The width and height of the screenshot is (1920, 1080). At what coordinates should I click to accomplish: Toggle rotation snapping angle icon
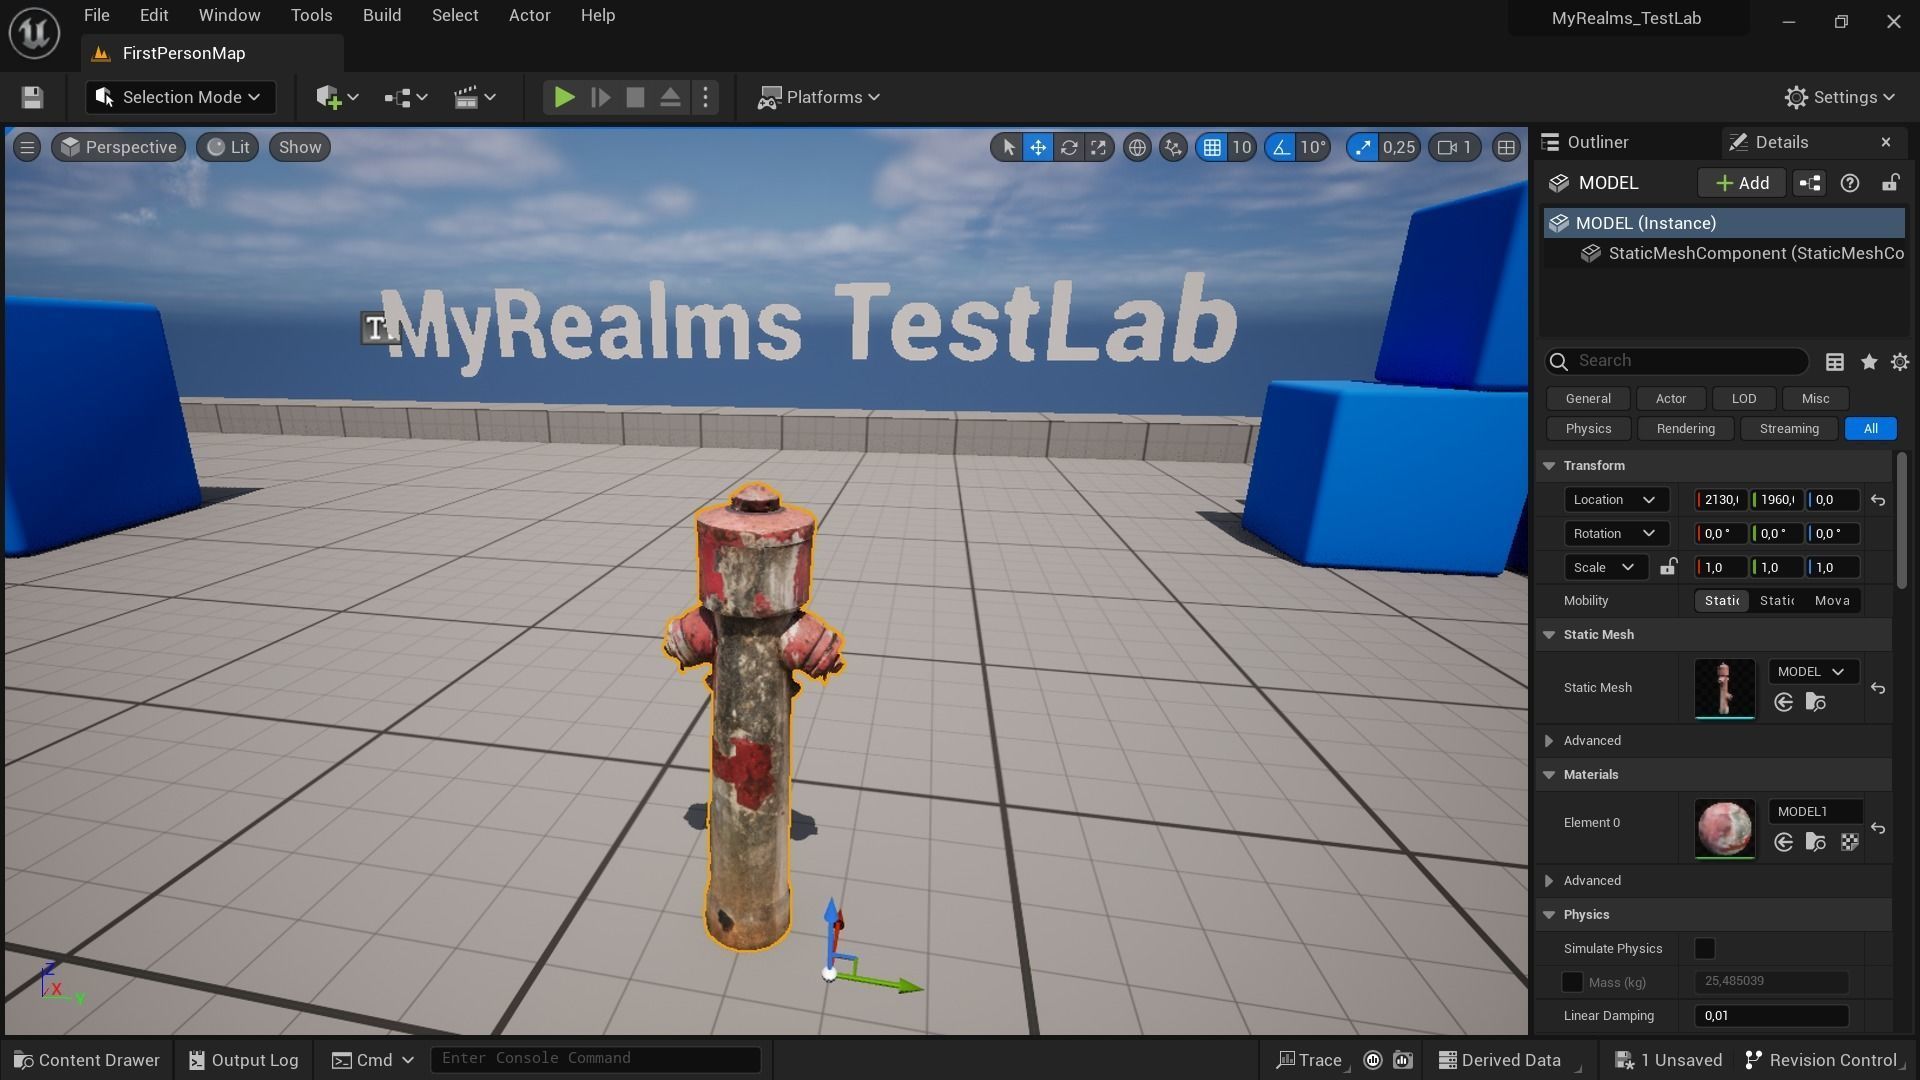[1281, 147]
